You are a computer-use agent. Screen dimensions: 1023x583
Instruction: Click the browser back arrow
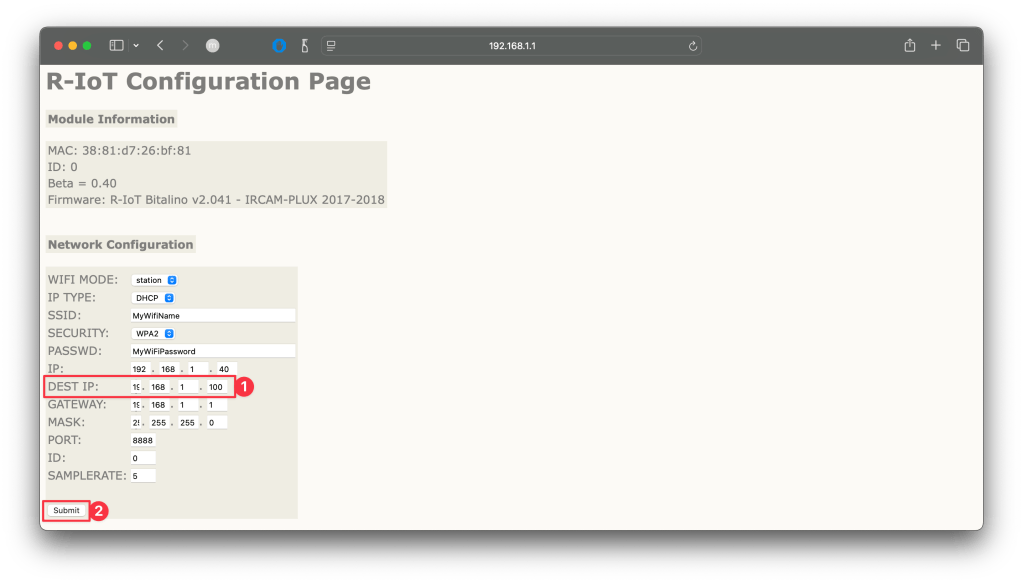click(160, 46)
